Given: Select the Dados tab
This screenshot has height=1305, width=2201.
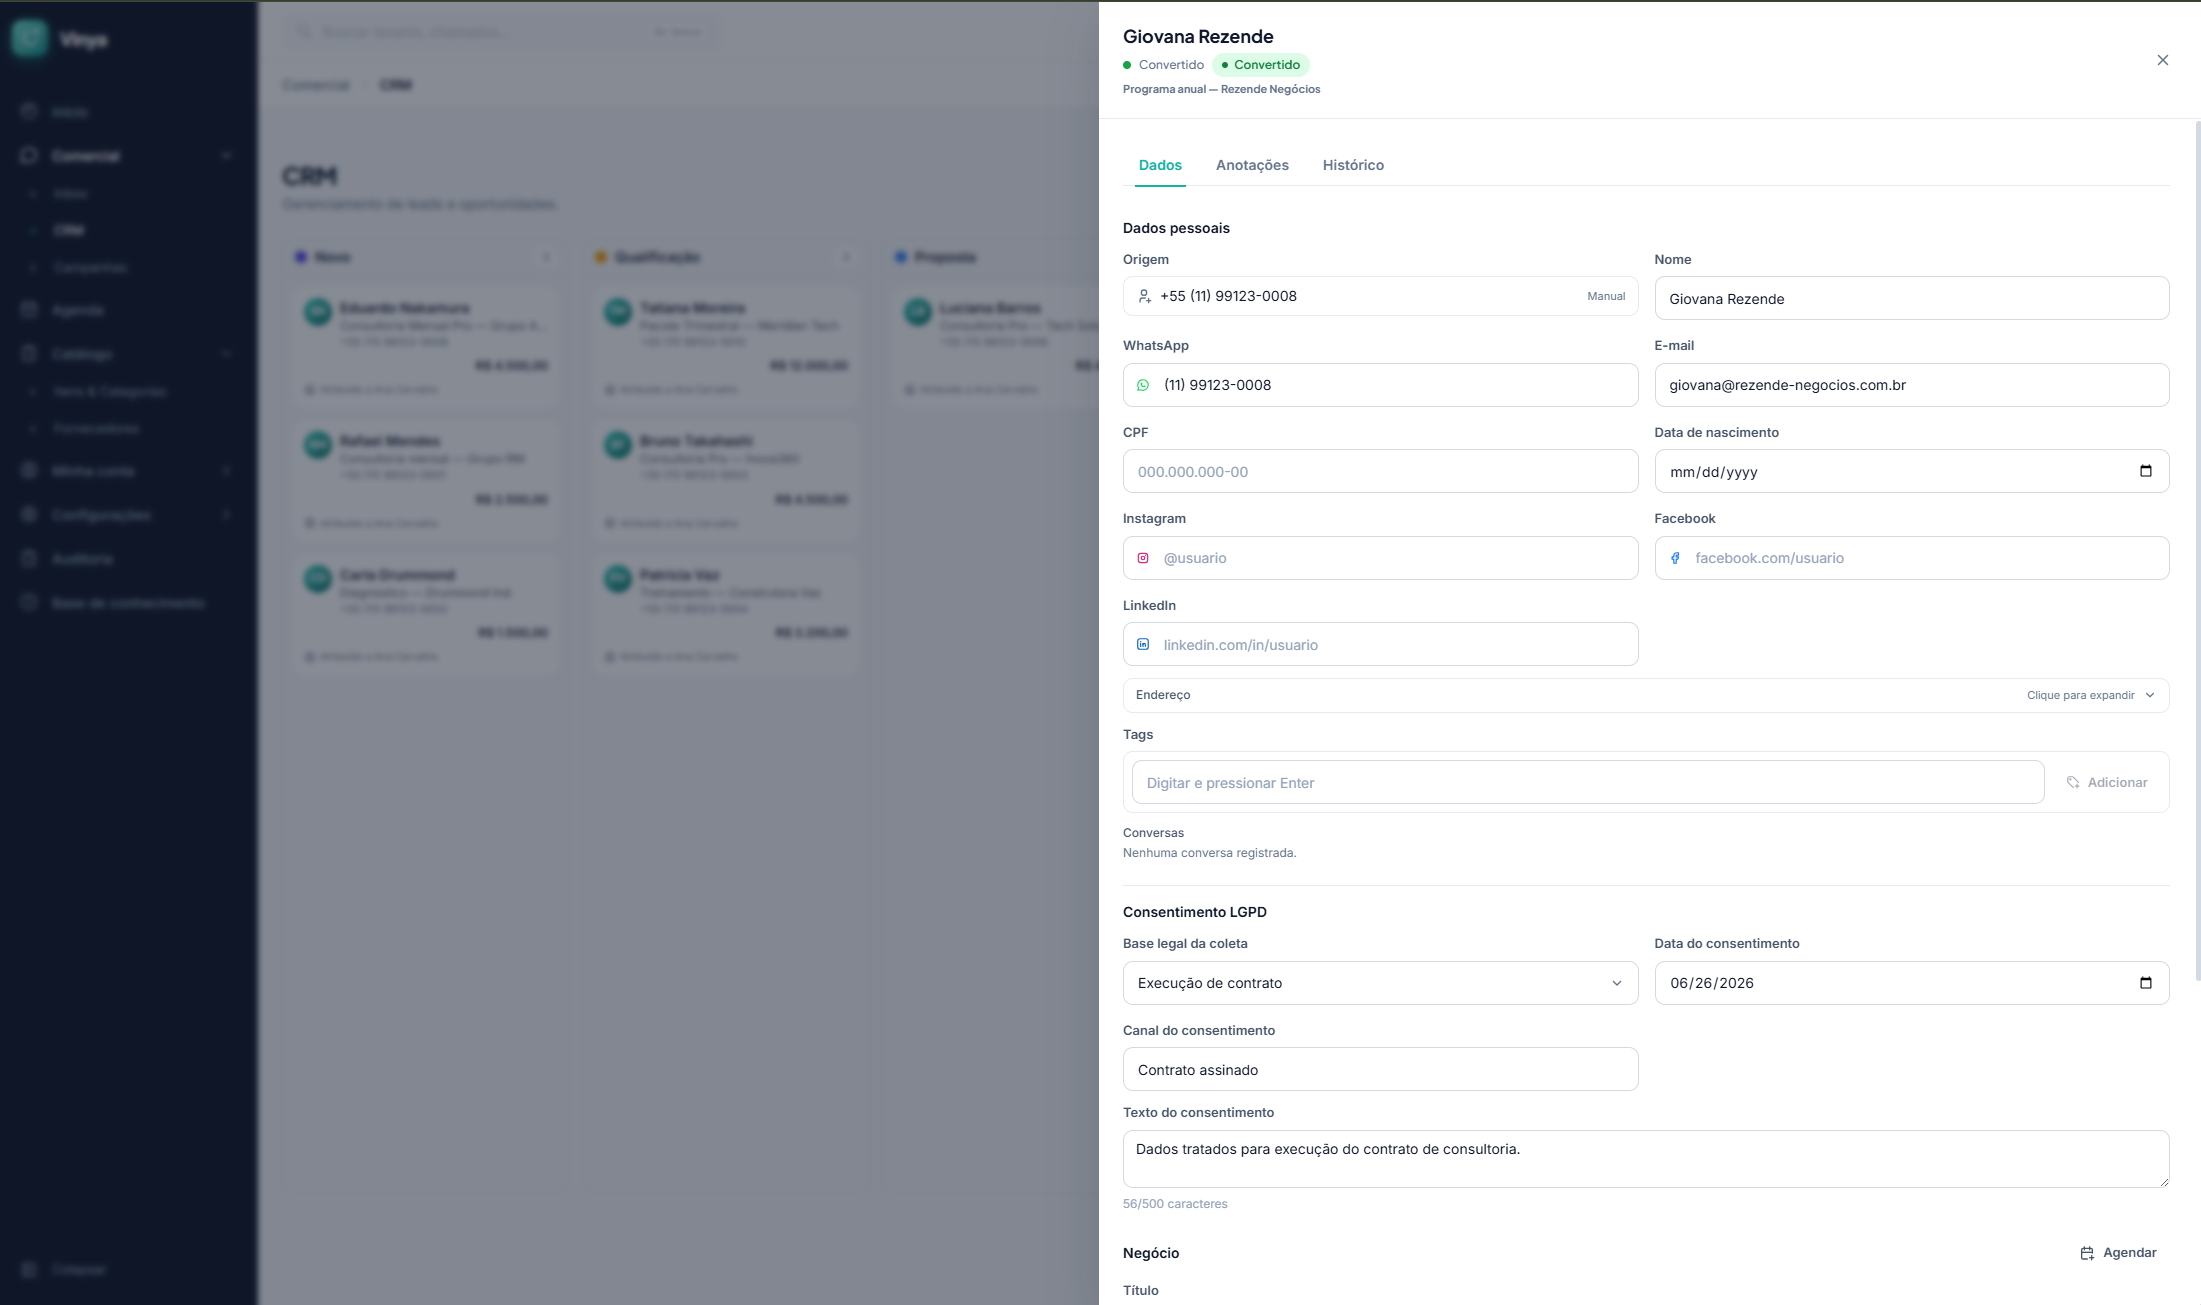Looking at the screenshot, I should coord(1160,165).
